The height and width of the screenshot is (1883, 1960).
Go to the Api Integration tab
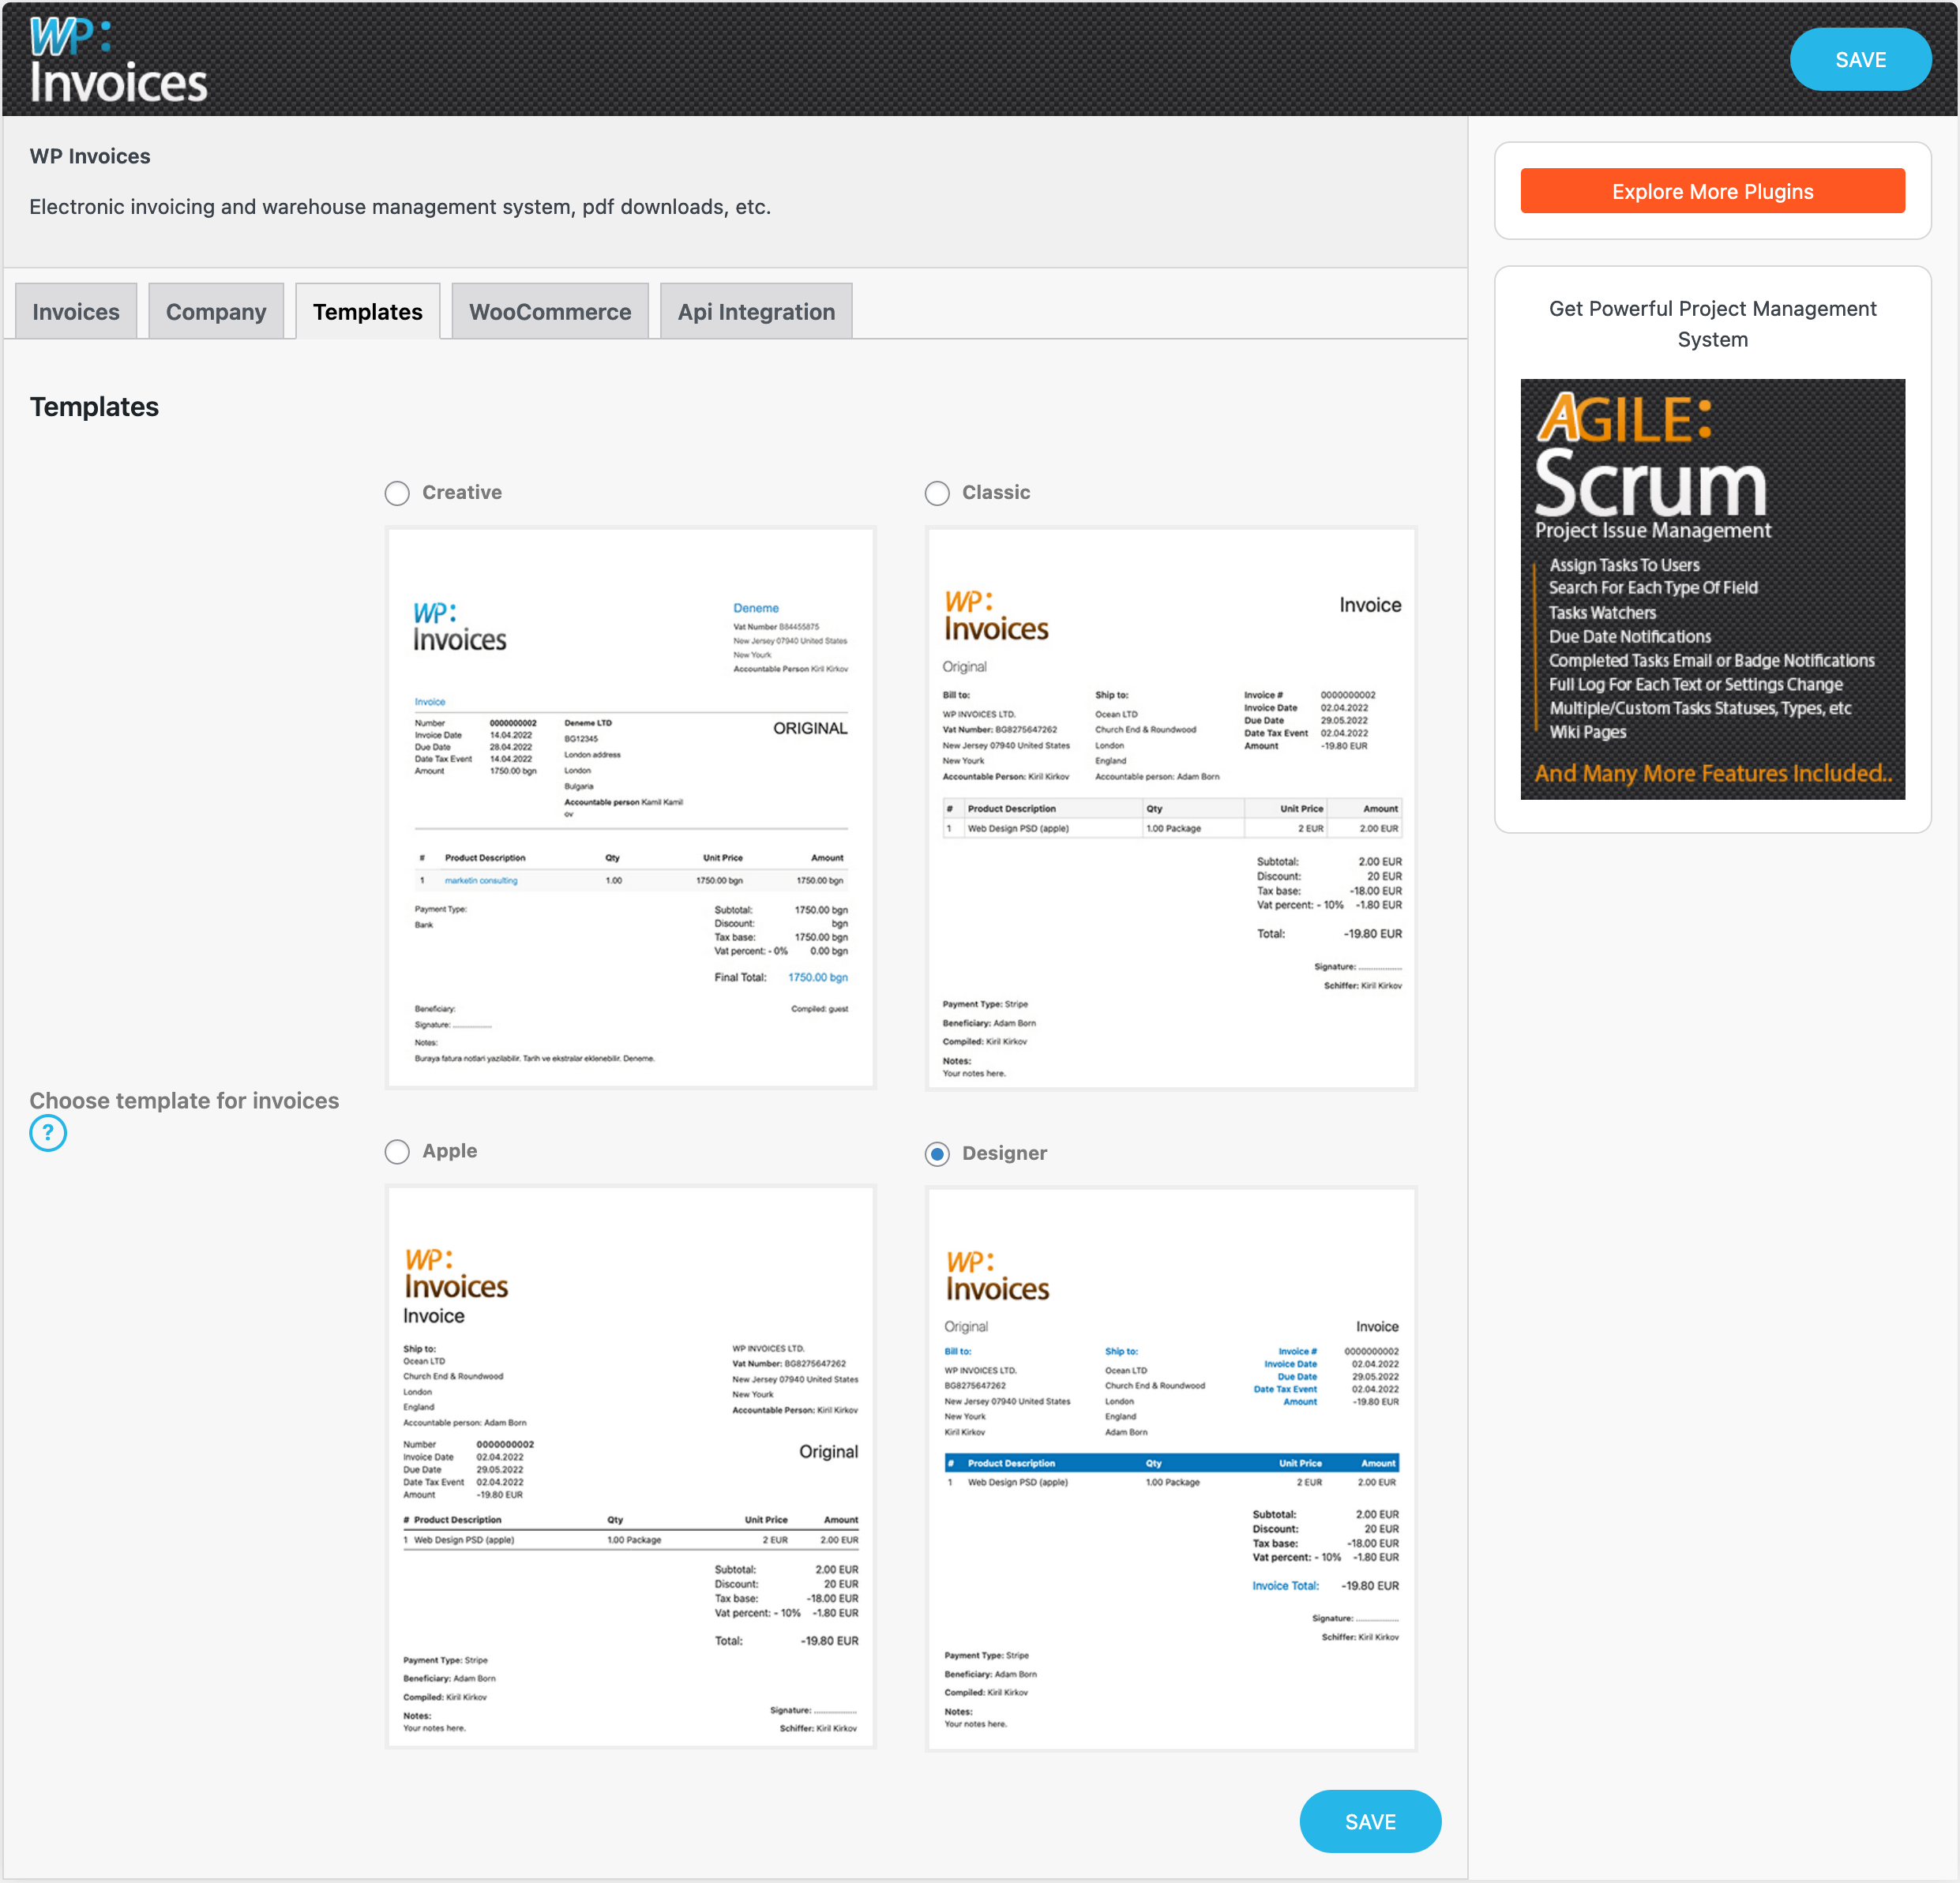tap(756, 312)
